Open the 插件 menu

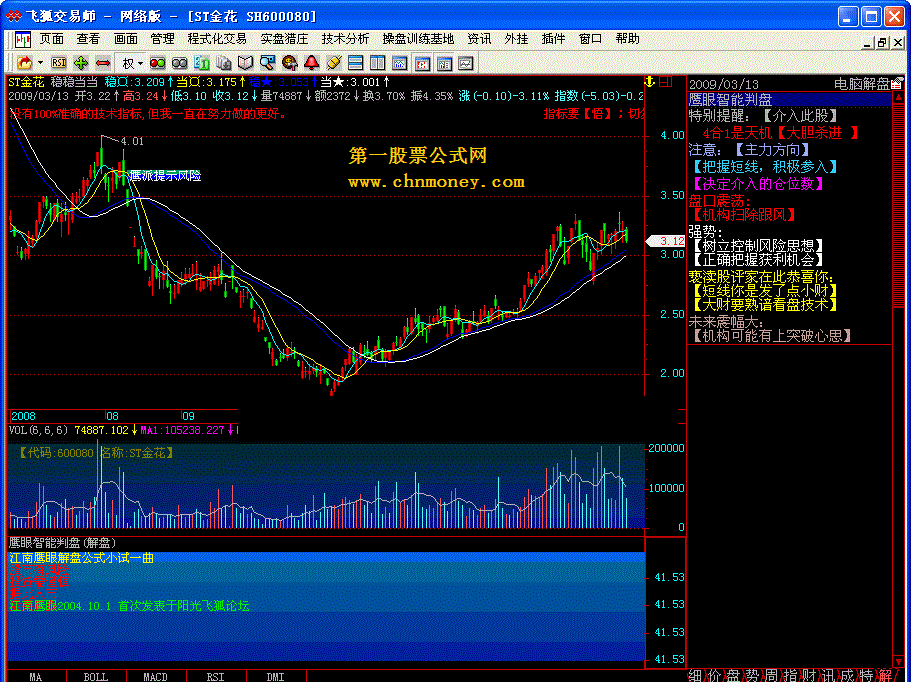point(553,39)
